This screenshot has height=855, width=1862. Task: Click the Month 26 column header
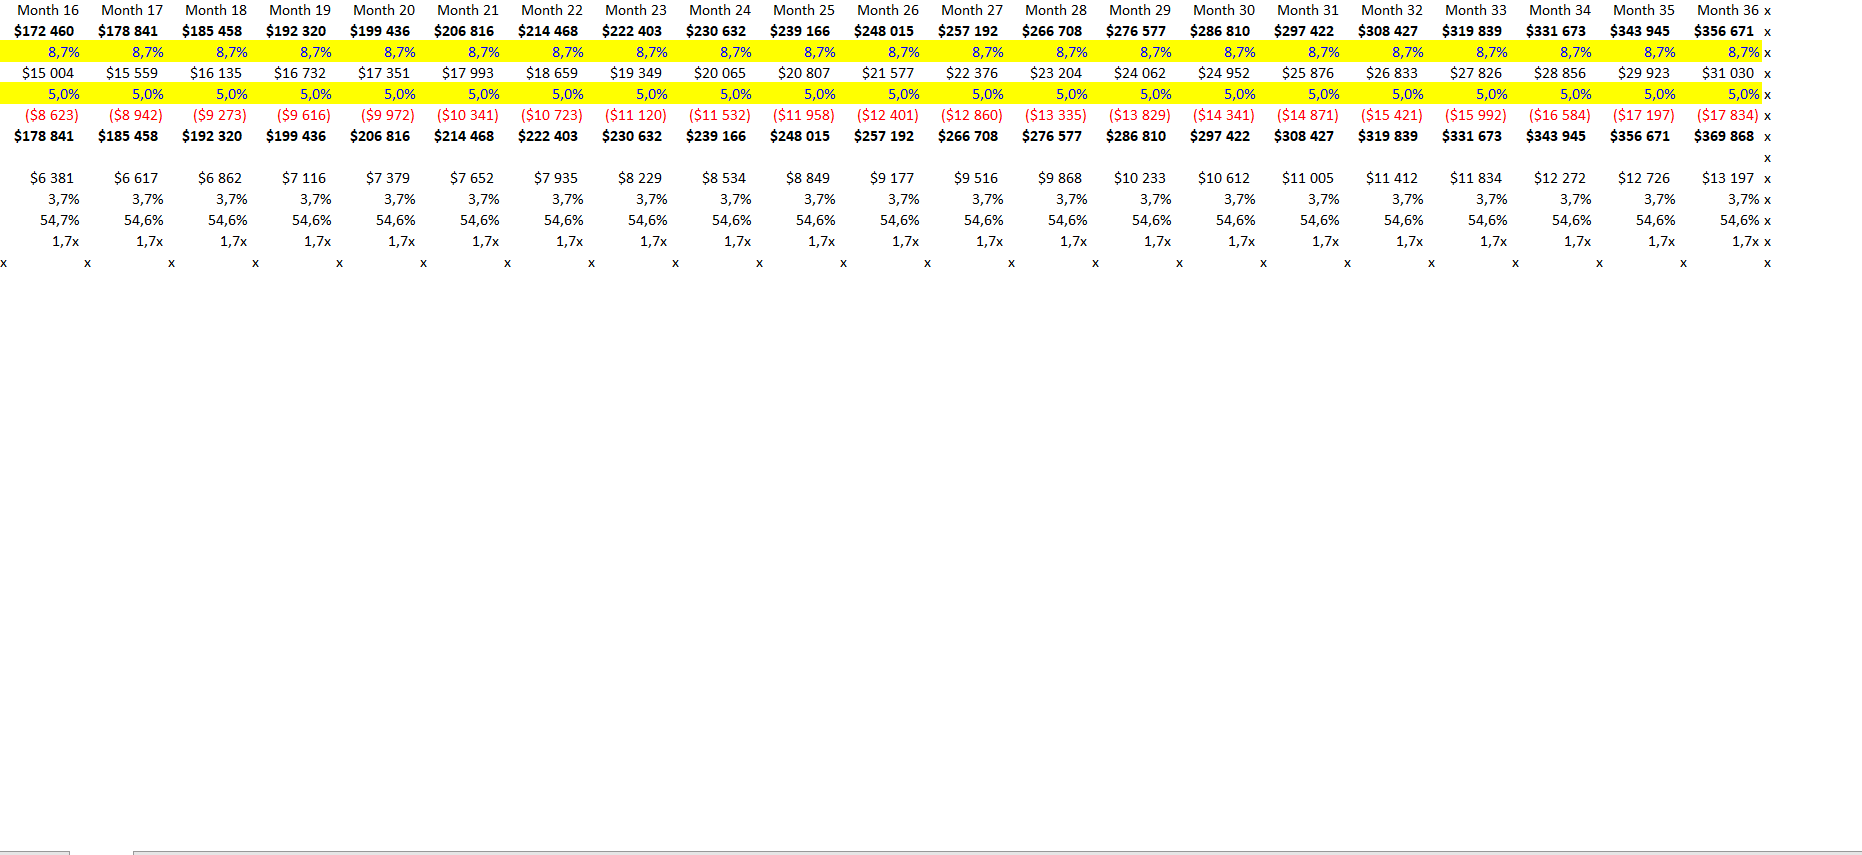pyautogui.click(x=888, y=10)
